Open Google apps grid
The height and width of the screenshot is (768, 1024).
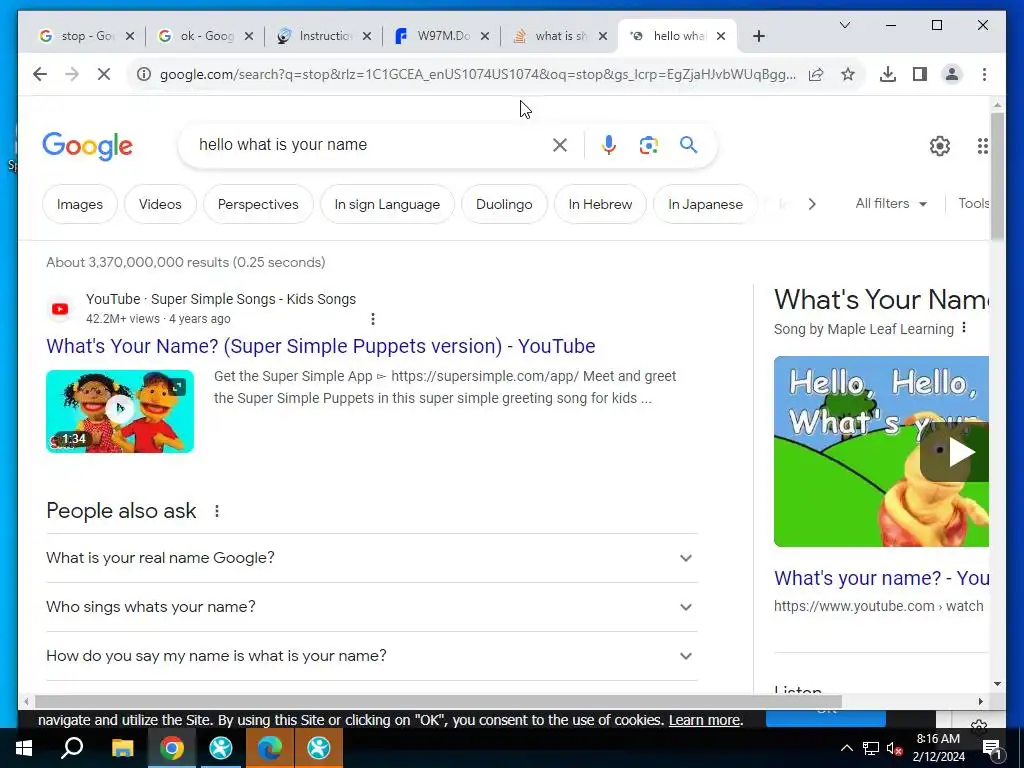point(982,146)
